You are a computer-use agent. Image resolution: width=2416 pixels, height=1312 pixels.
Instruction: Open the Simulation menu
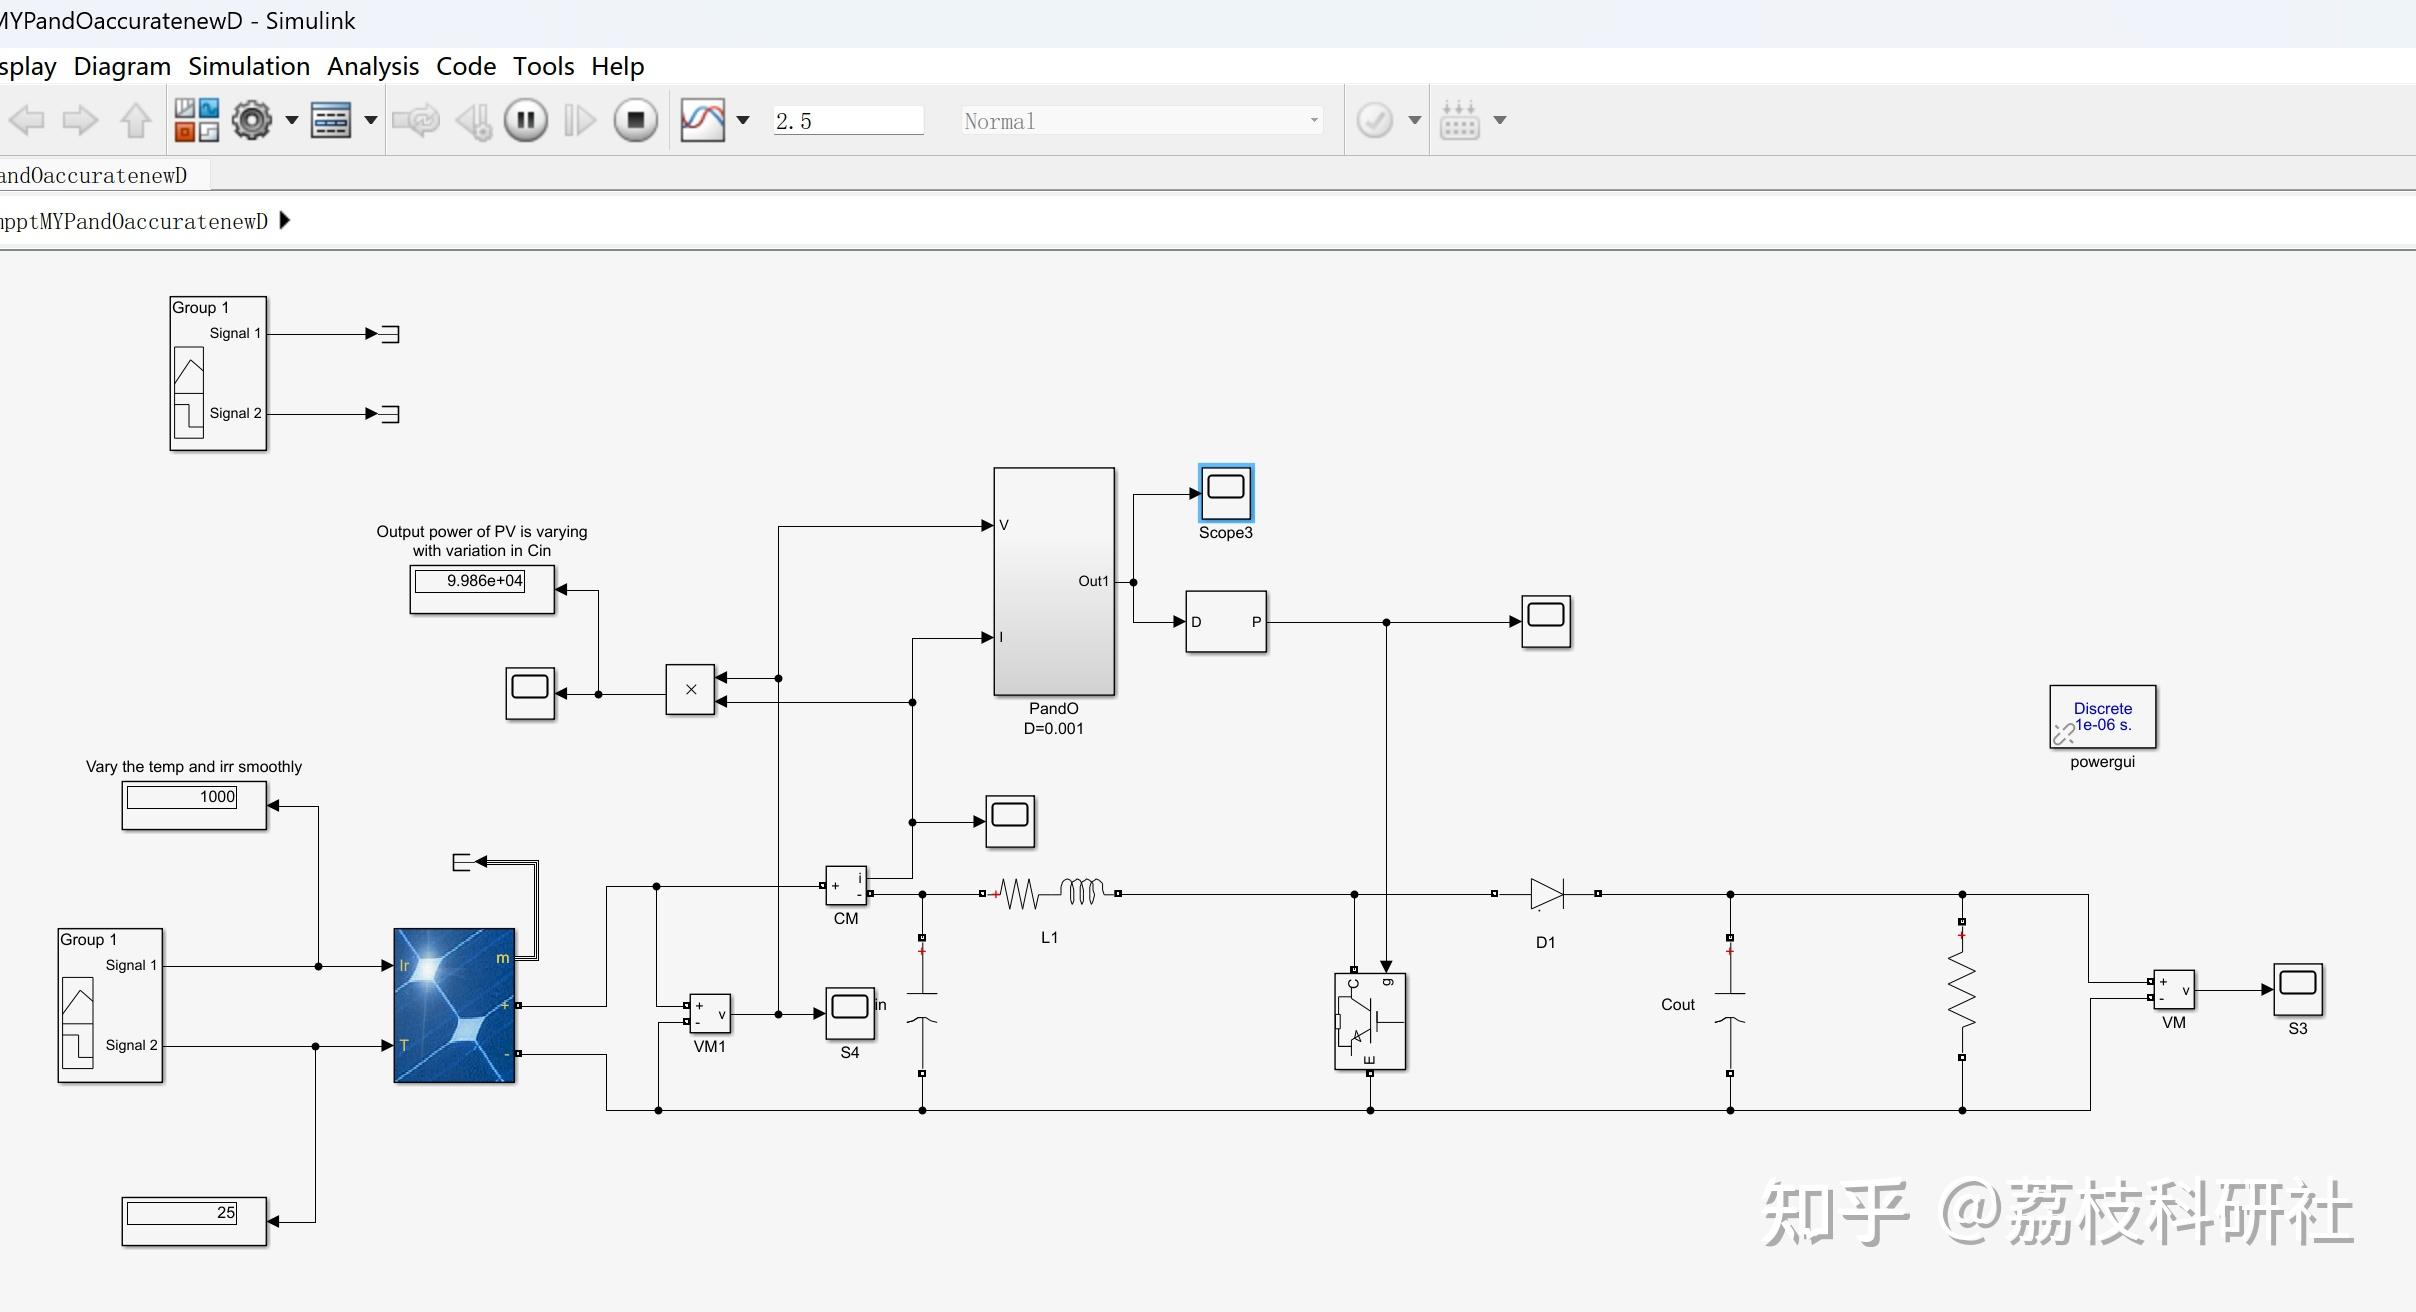pos(249,66)
